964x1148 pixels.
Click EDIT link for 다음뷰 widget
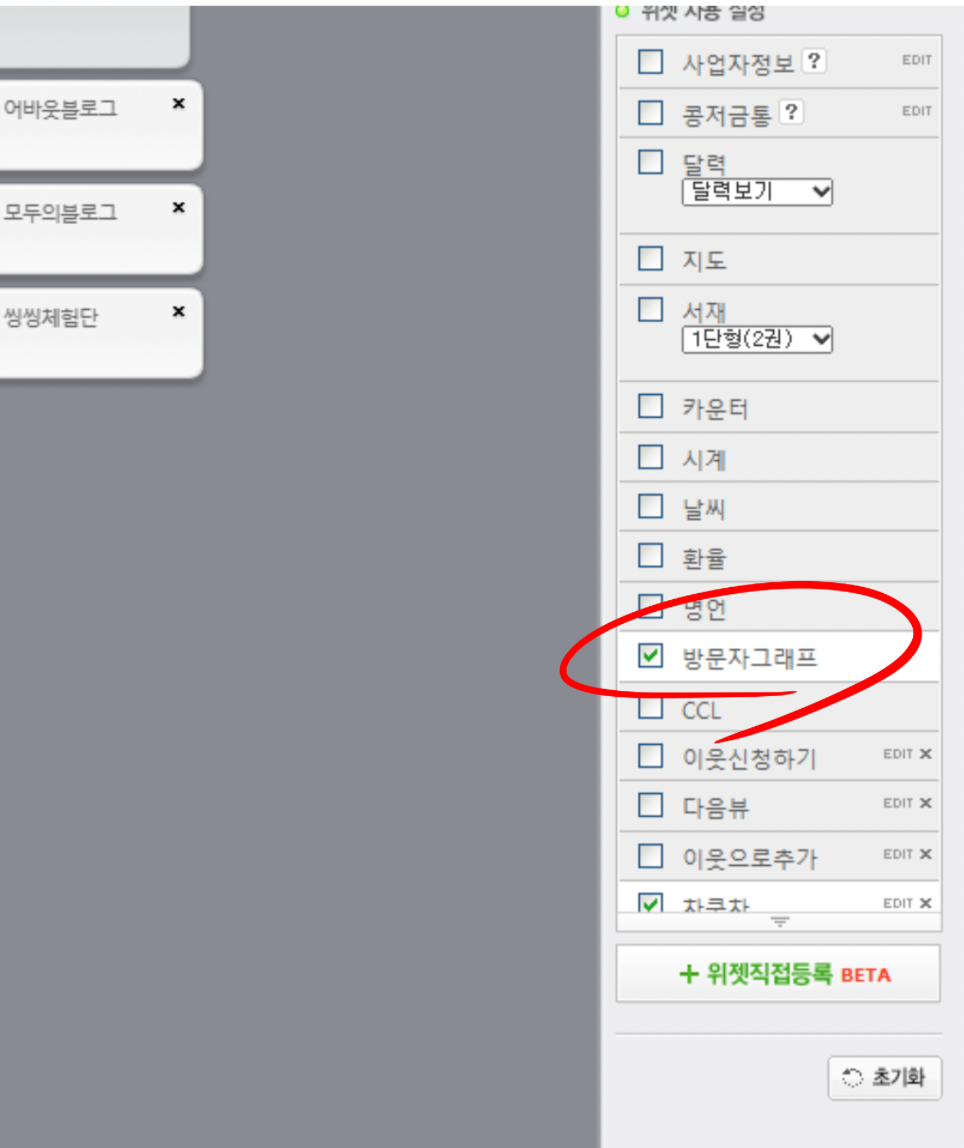coord(897,803)
